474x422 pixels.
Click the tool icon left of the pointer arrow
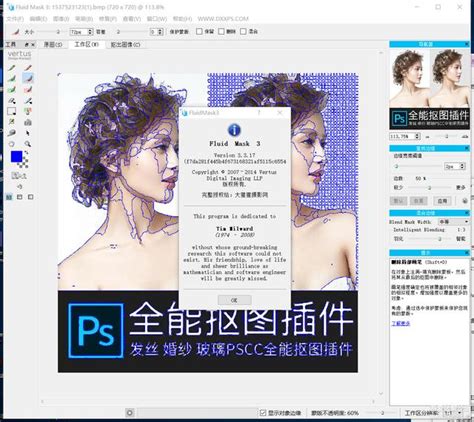click(12, 133)
